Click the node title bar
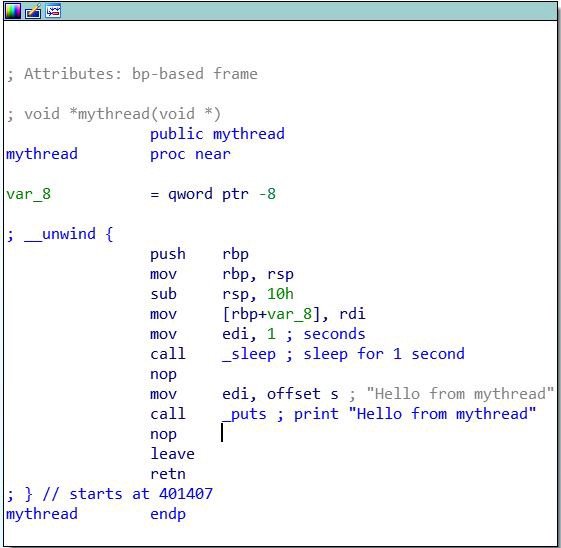Viewport: 561px width, 548px height. tap(280, 11)
